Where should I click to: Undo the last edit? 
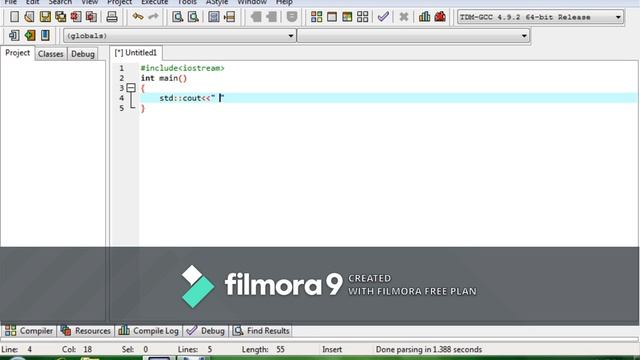point(138,17)
